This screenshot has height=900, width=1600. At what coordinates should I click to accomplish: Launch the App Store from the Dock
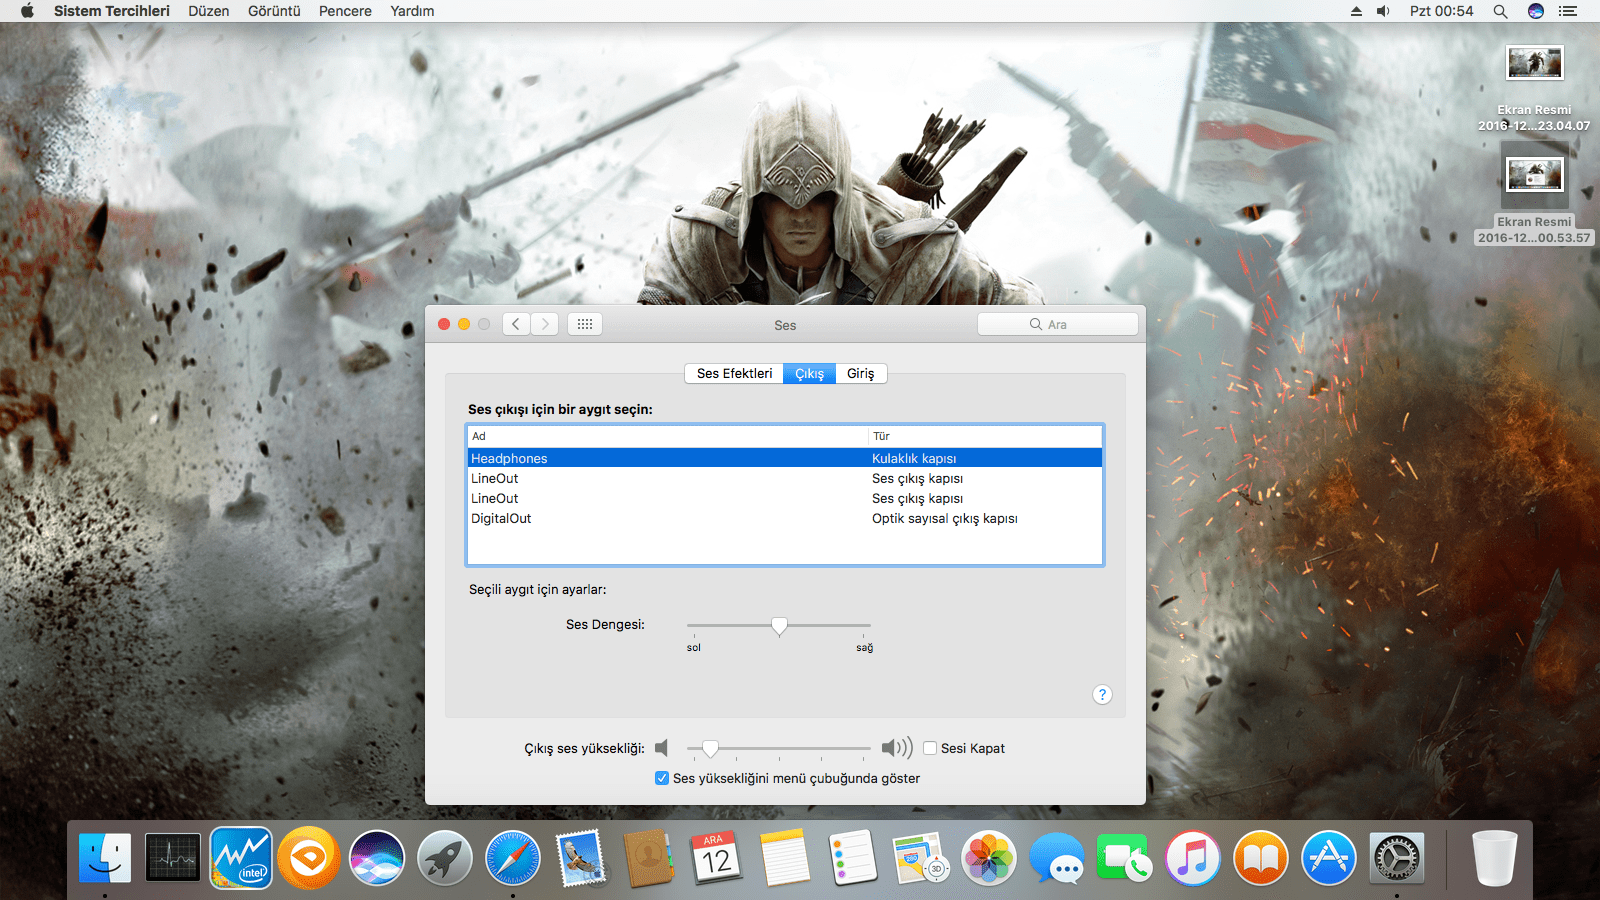click(1329, 858)
